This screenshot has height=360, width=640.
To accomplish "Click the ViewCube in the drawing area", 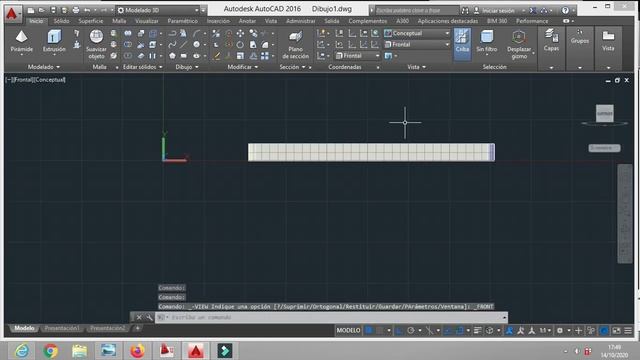I will coord(604,113).
